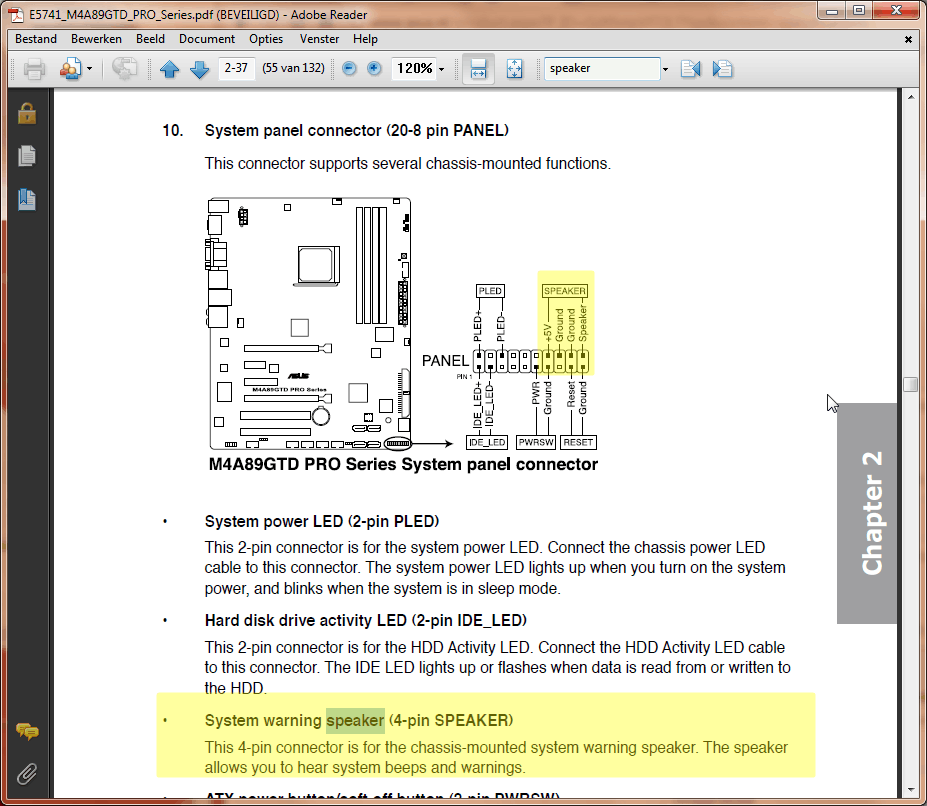The width and height of the screenshot is (927, 806).
Task: Open the collaborate/share tool icon
Action: click(x=70, y=69)
